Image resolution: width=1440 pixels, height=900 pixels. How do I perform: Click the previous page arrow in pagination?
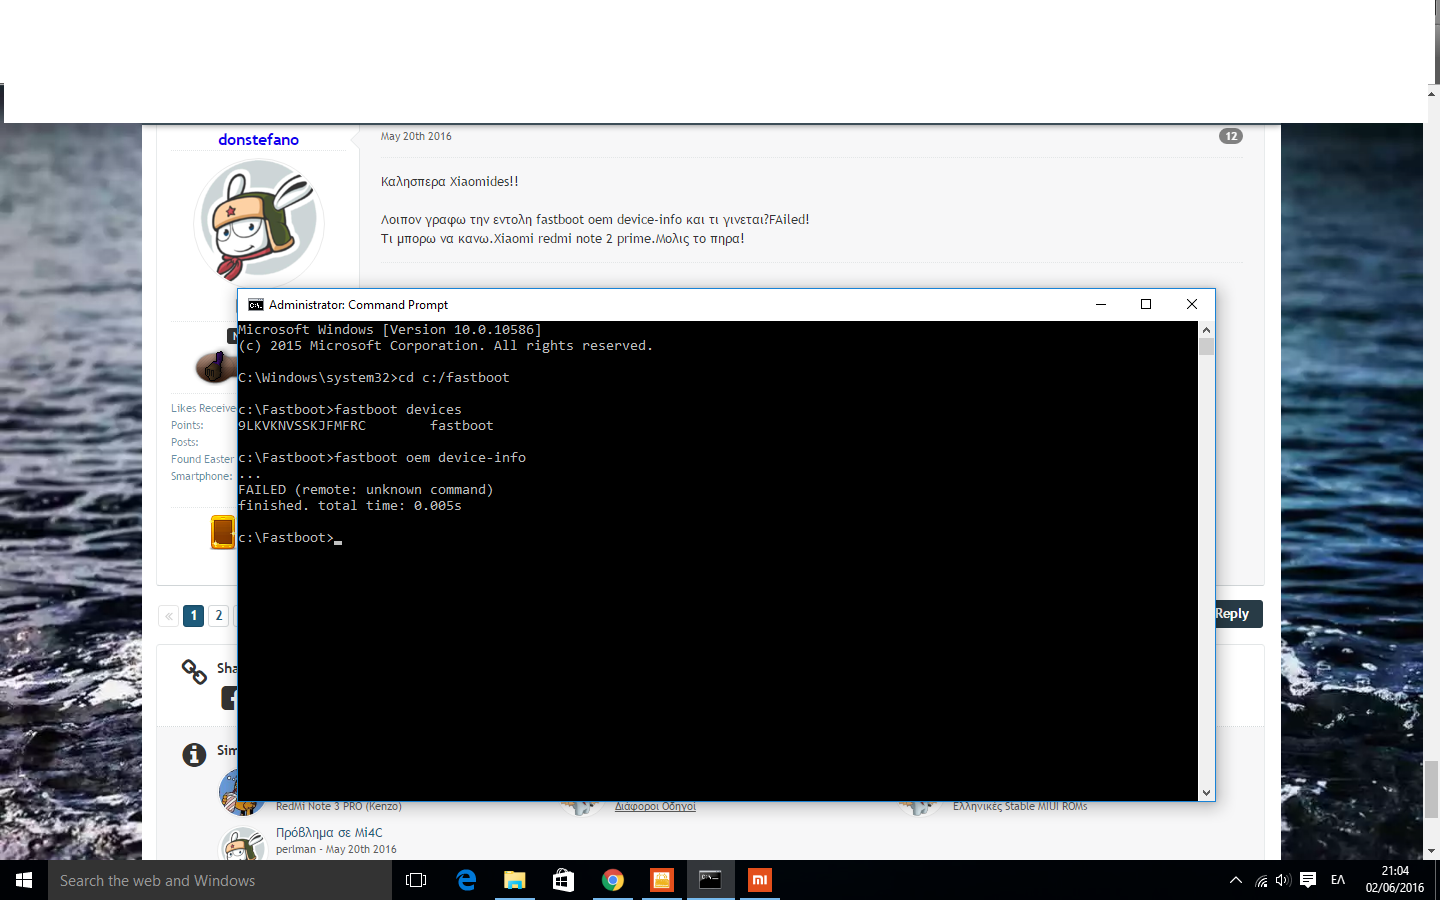pos(169,615)
